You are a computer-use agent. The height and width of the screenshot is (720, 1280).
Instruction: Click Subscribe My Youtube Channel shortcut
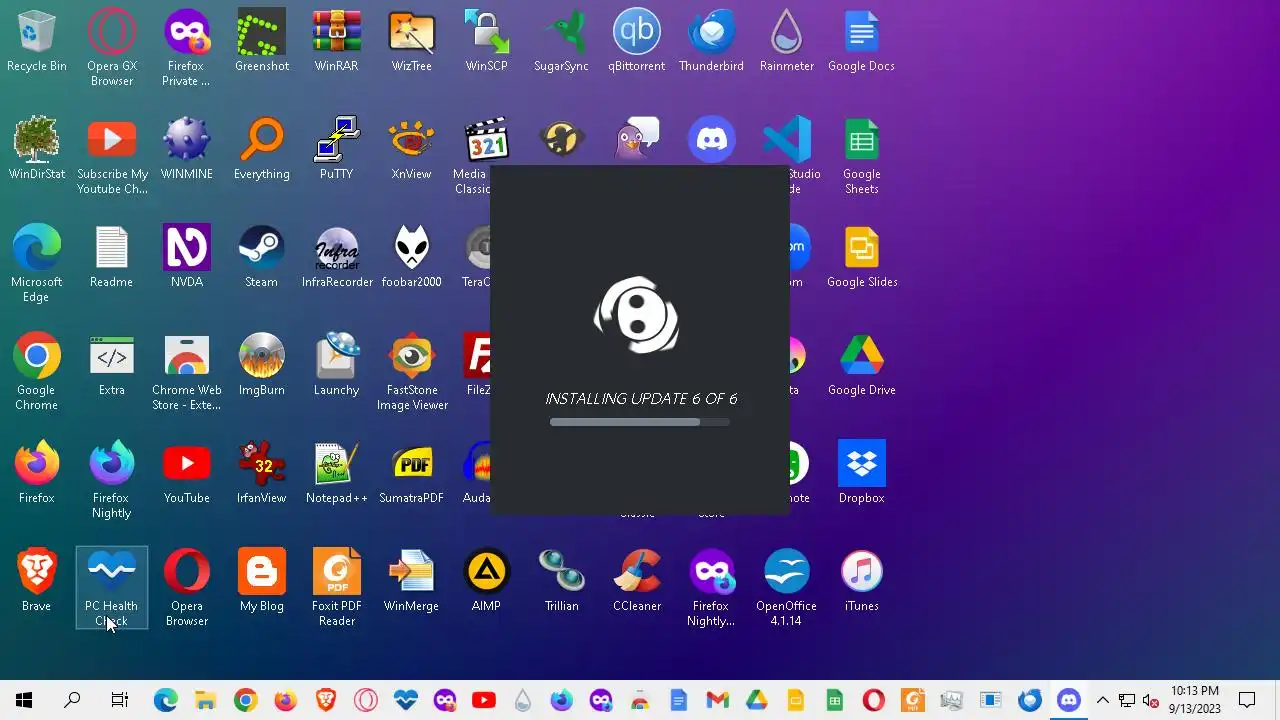pos(111,156)
